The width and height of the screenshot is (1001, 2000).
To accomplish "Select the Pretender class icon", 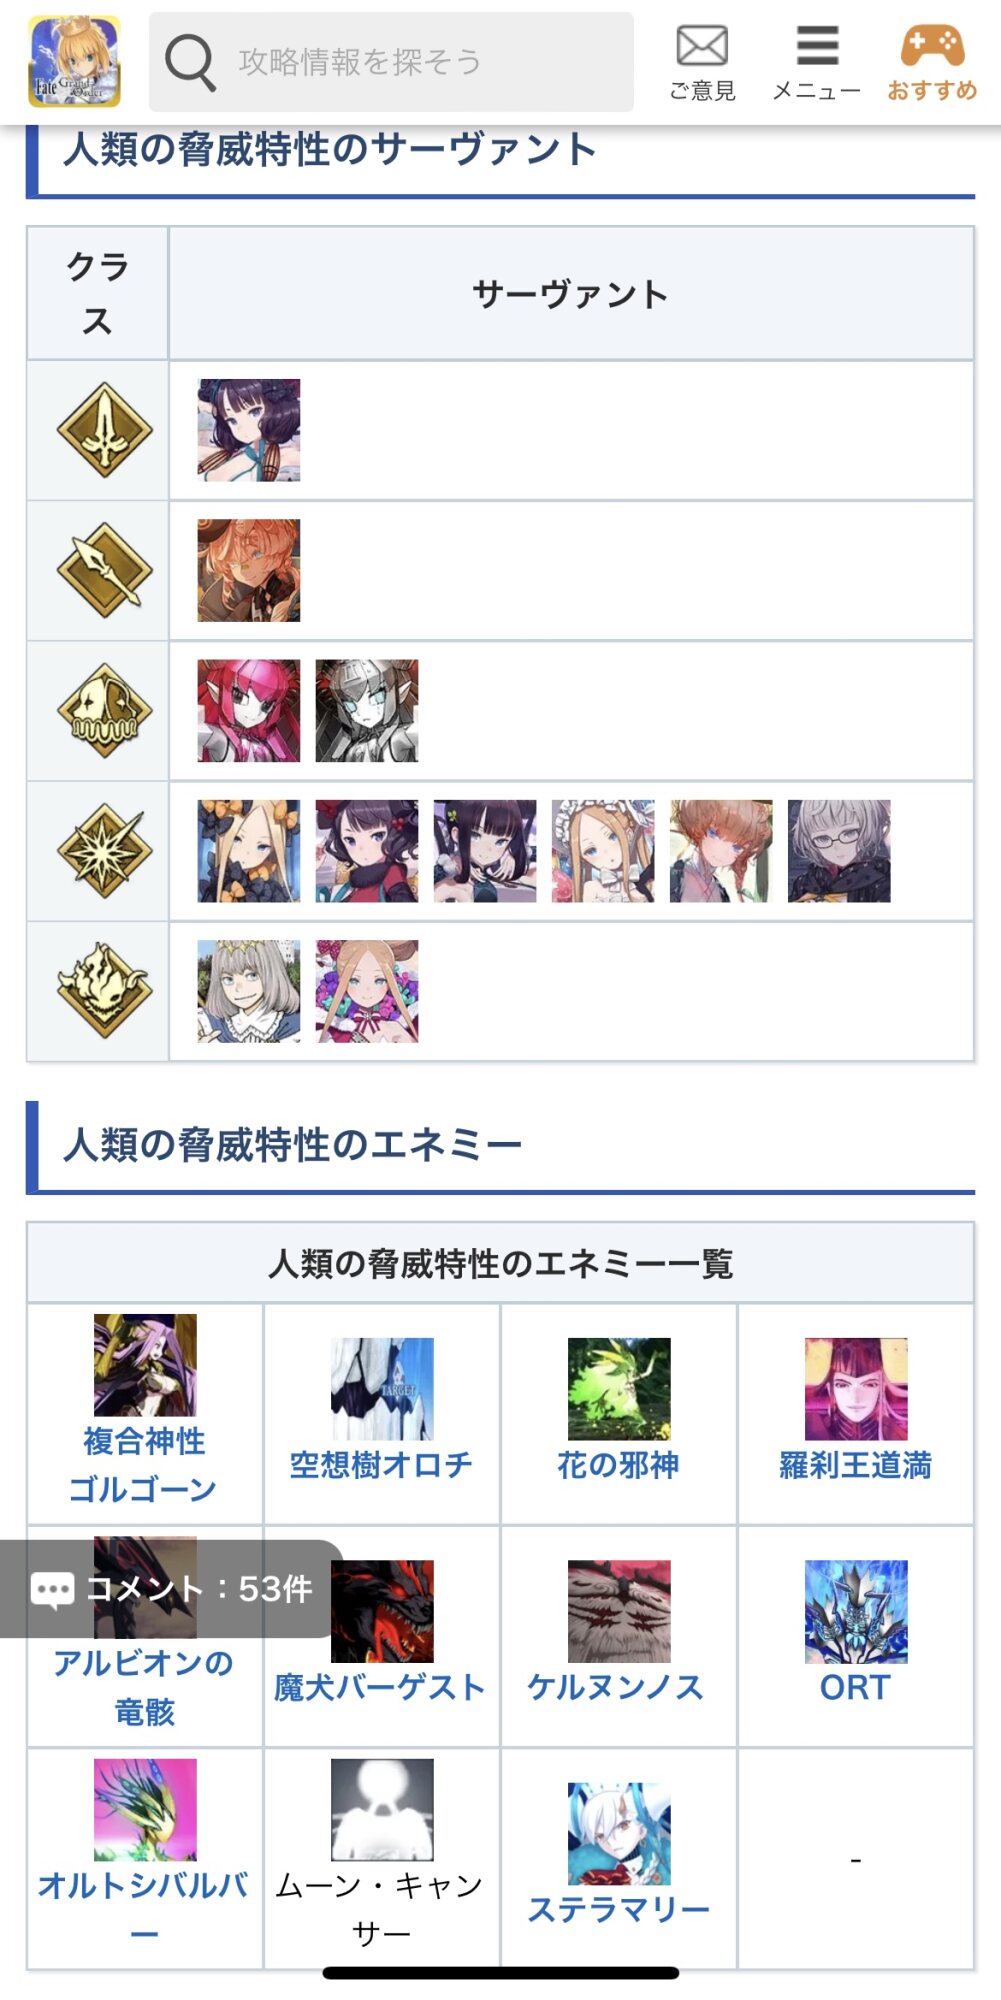I will click(x=104, y=990).
